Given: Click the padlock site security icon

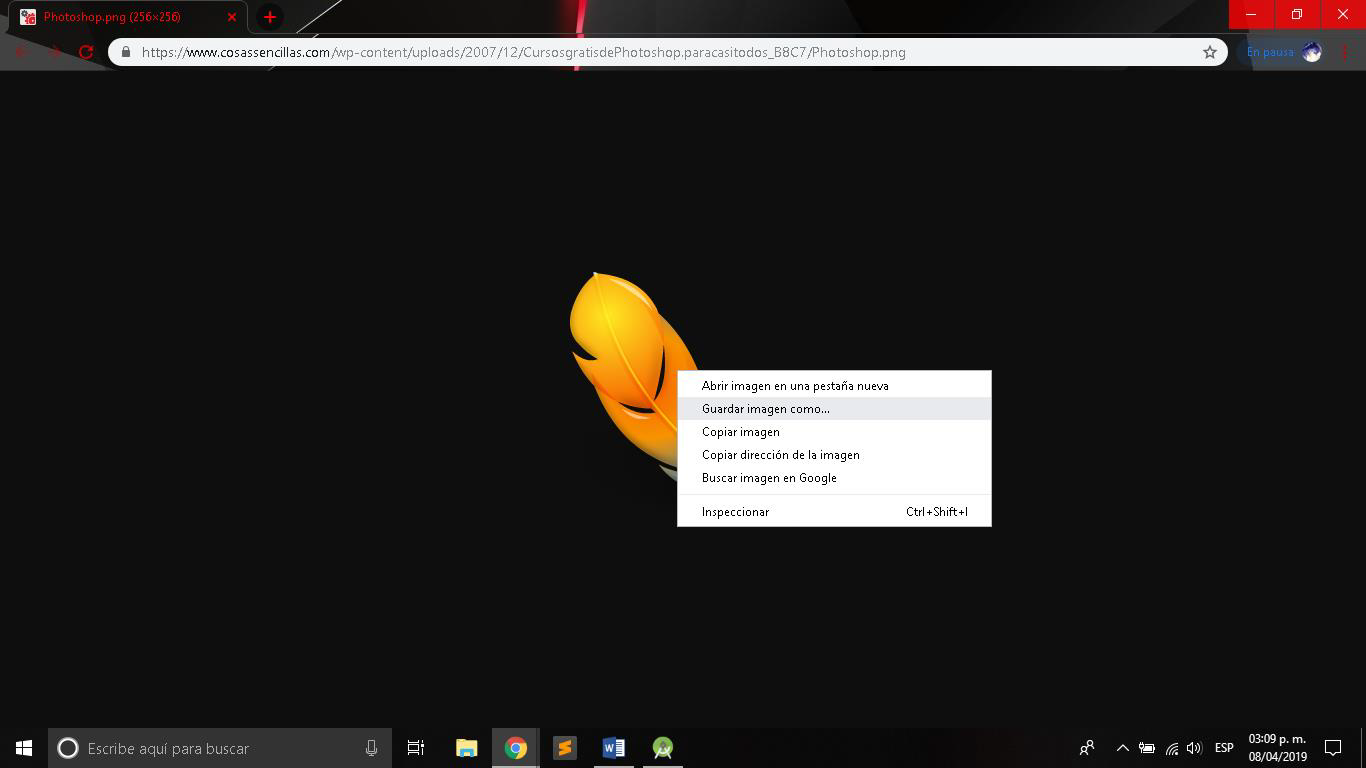Looking at the screenshot, I should [125, 52].
